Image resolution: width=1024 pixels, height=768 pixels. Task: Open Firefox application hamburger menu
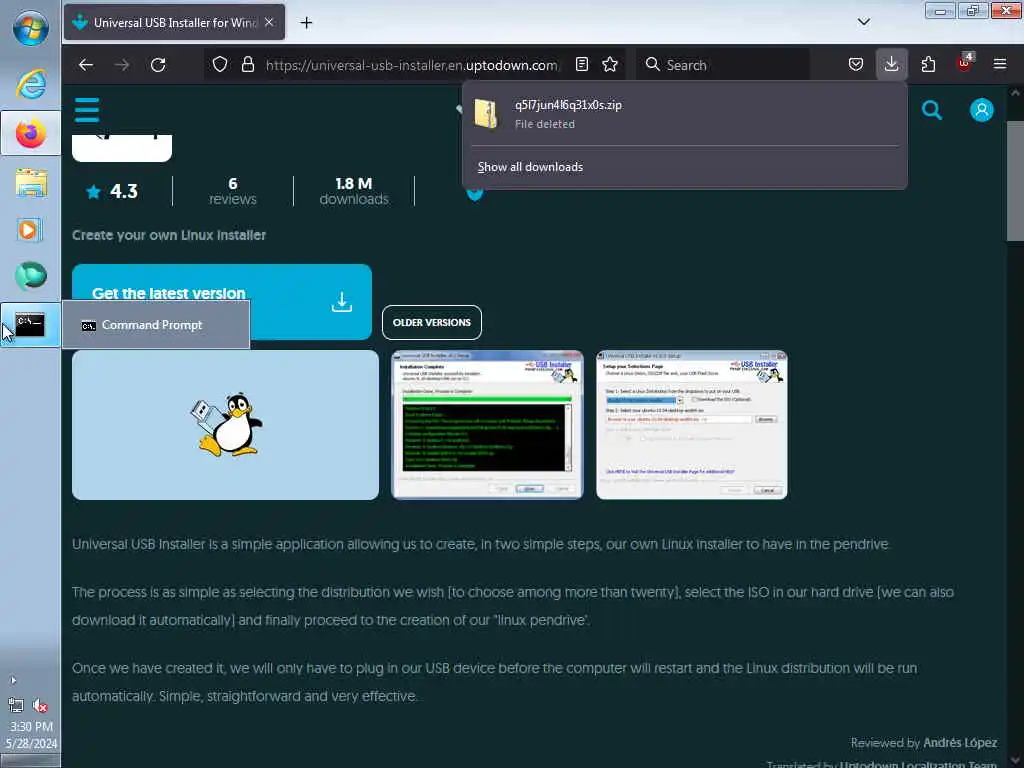tap(1000, 64)
